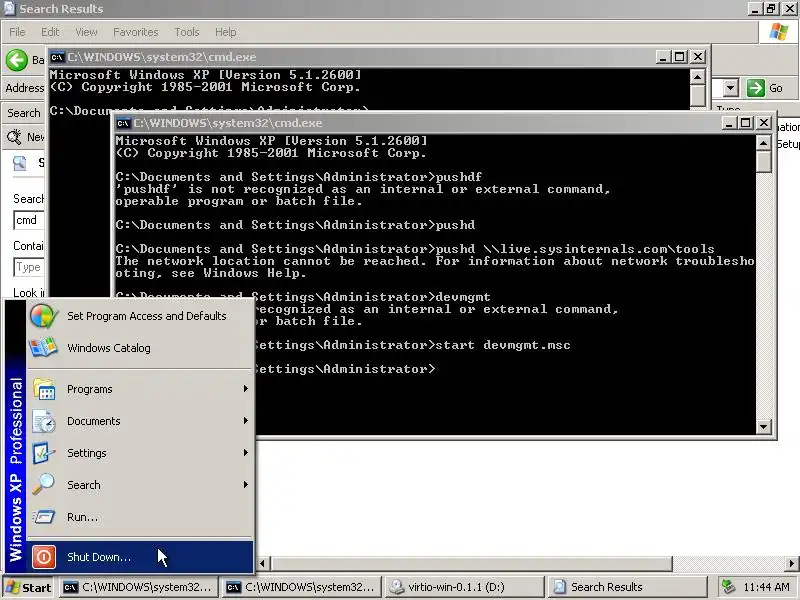Open the Help menu

point(226,32)
